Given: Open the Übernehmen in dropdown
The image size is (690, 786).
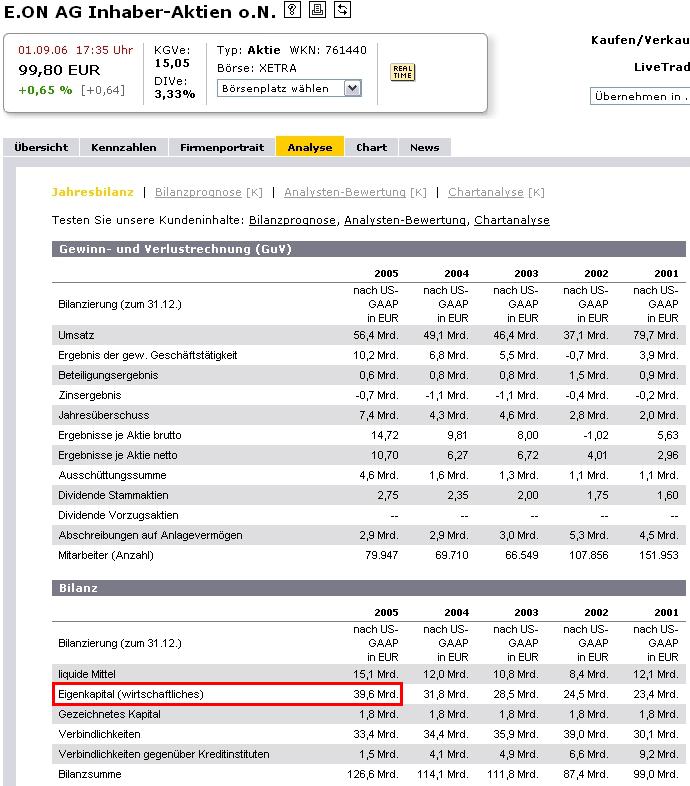Looking at the screenshot, I should 640,97.
